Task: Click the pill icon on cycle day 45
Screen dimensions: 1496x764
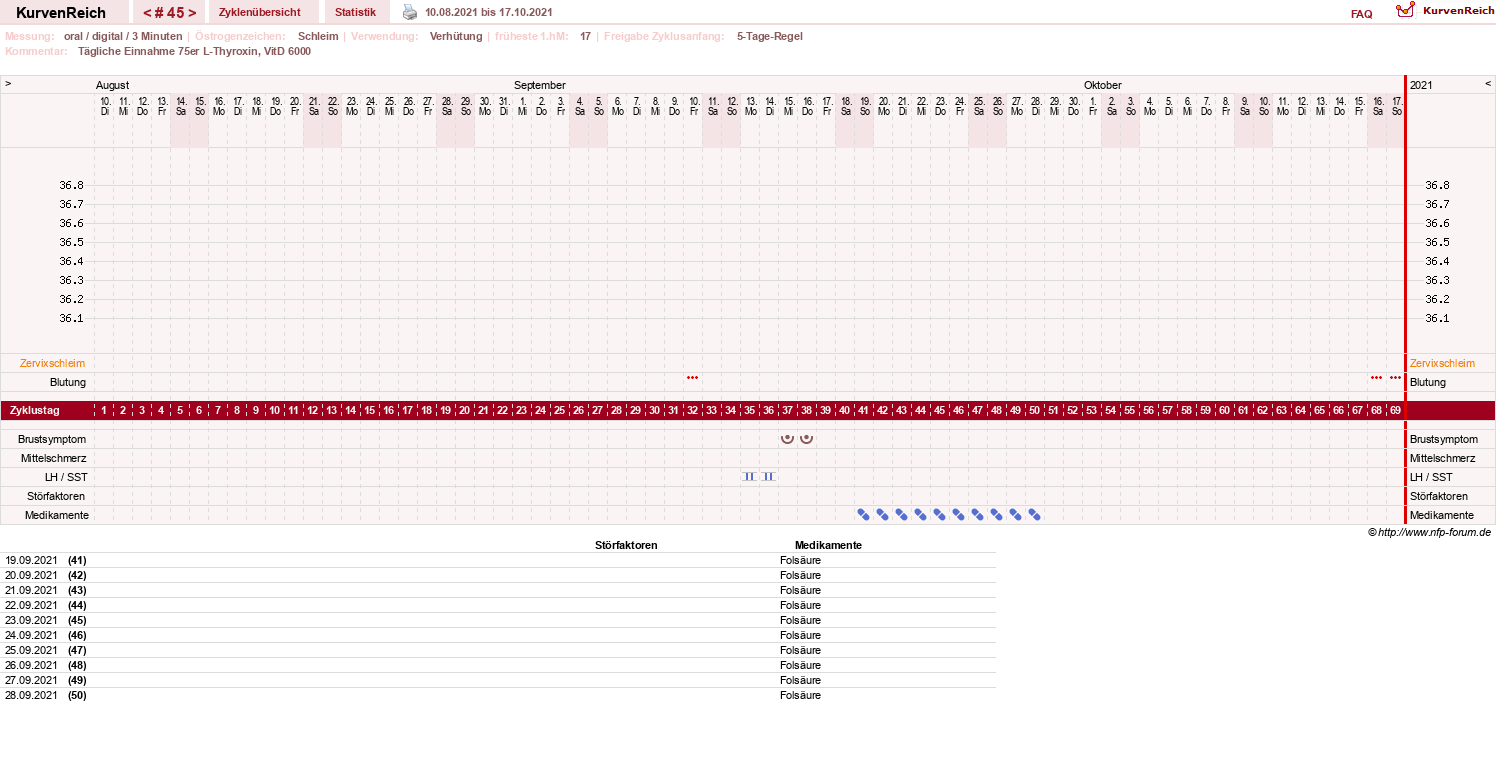Action: pos(939,514)
